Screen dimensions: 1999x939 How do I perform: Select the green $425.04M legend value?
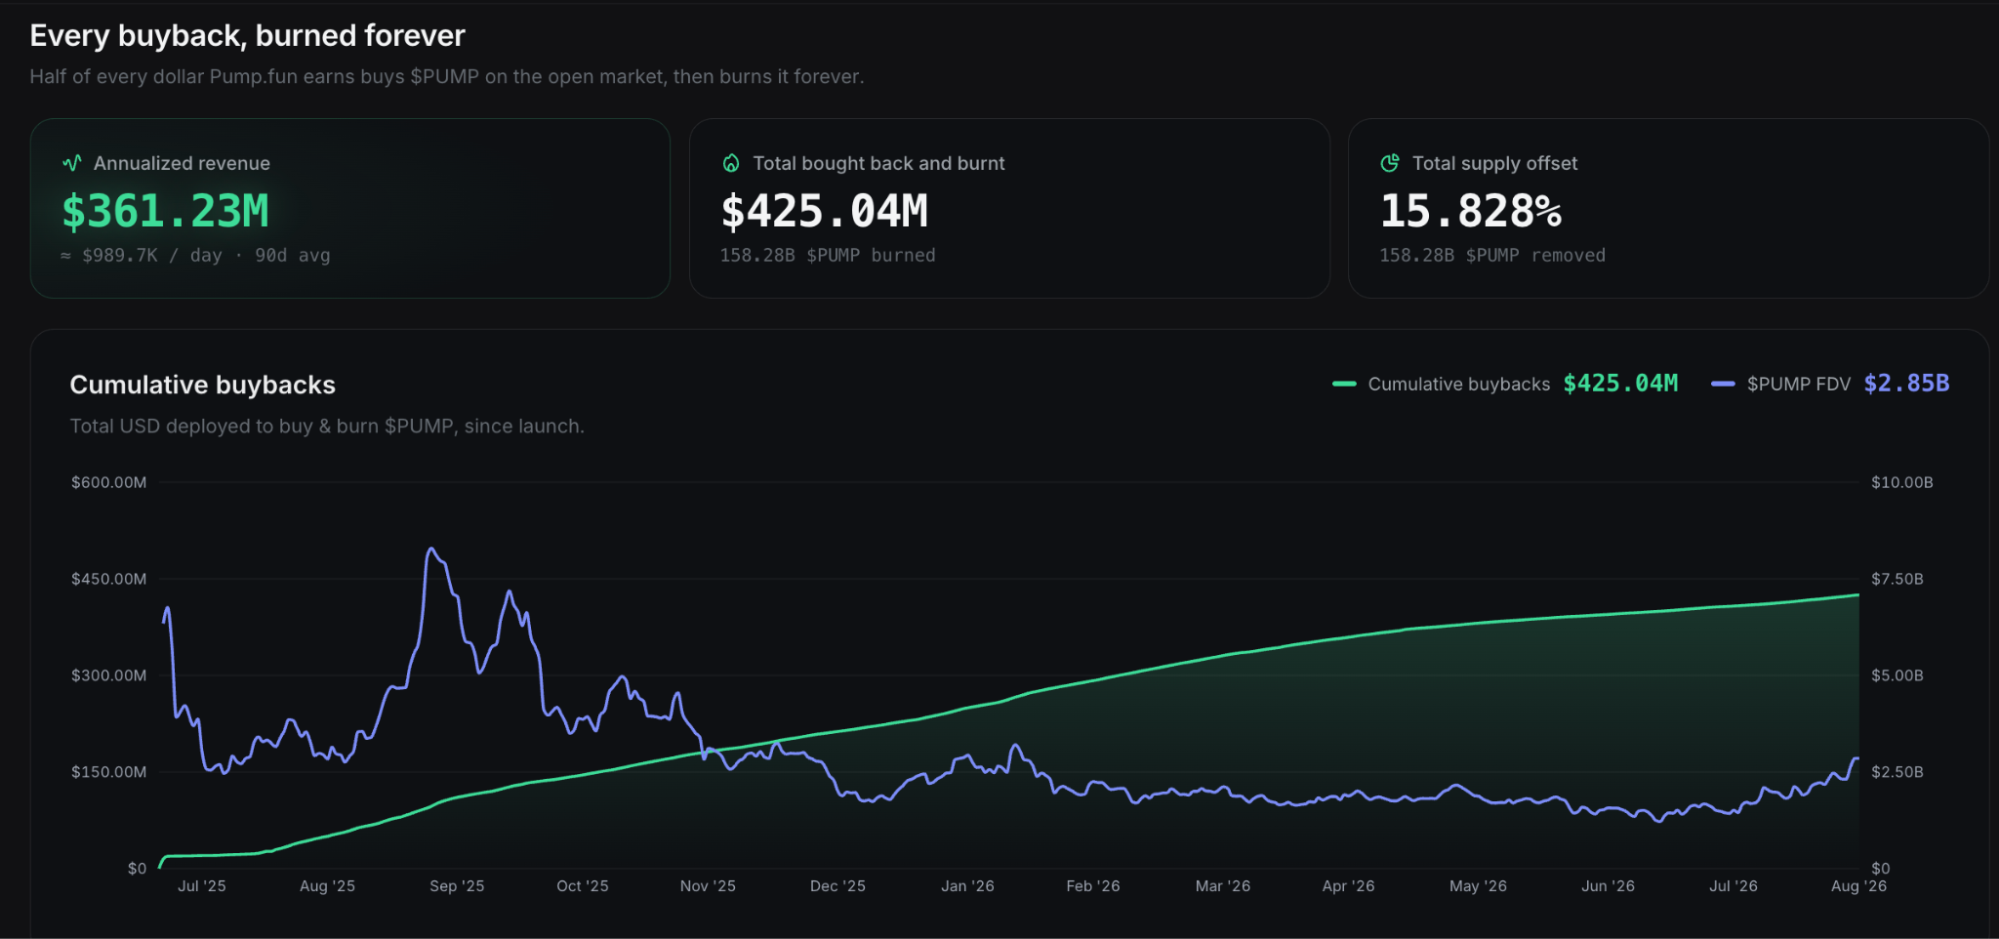[1621, 384]
